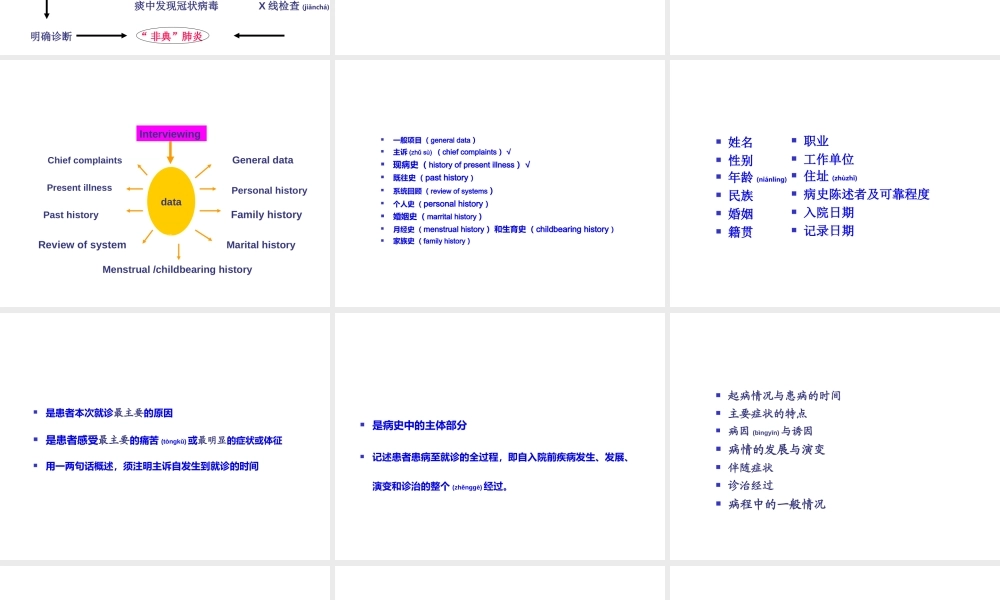Click the bullet marker beside 姓名

718,142
